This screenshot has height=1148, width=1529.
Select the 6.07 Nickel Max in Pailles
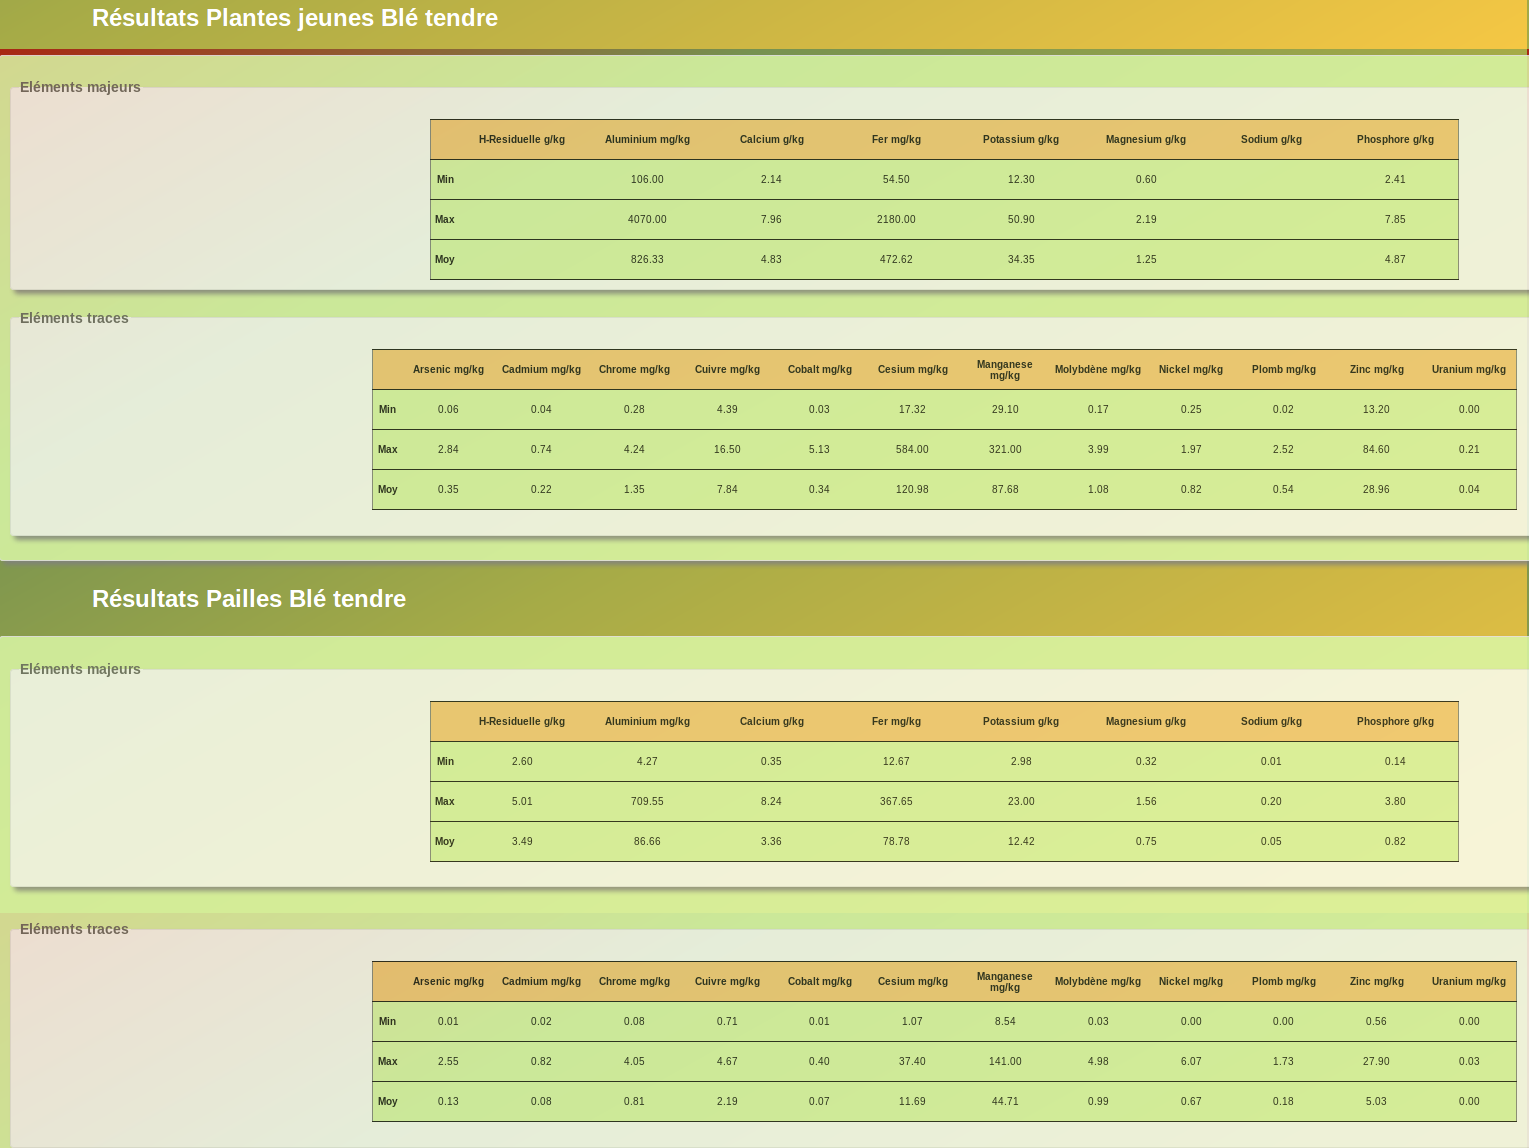tap(1191, 1061)
